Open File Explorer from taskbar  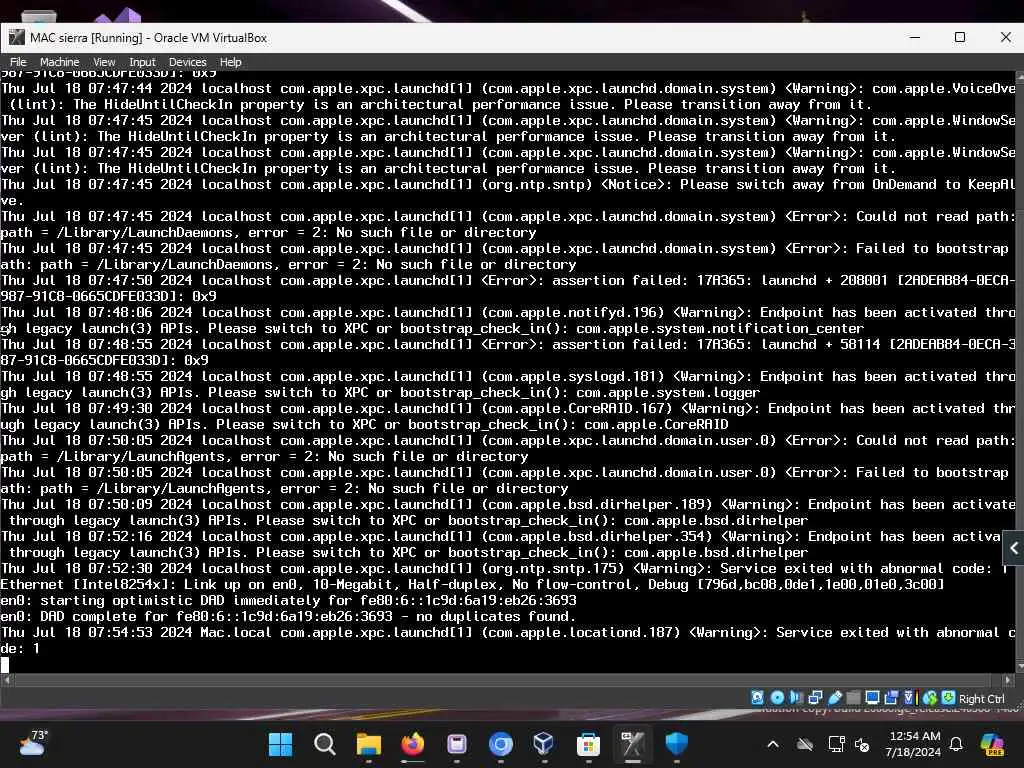368,744
